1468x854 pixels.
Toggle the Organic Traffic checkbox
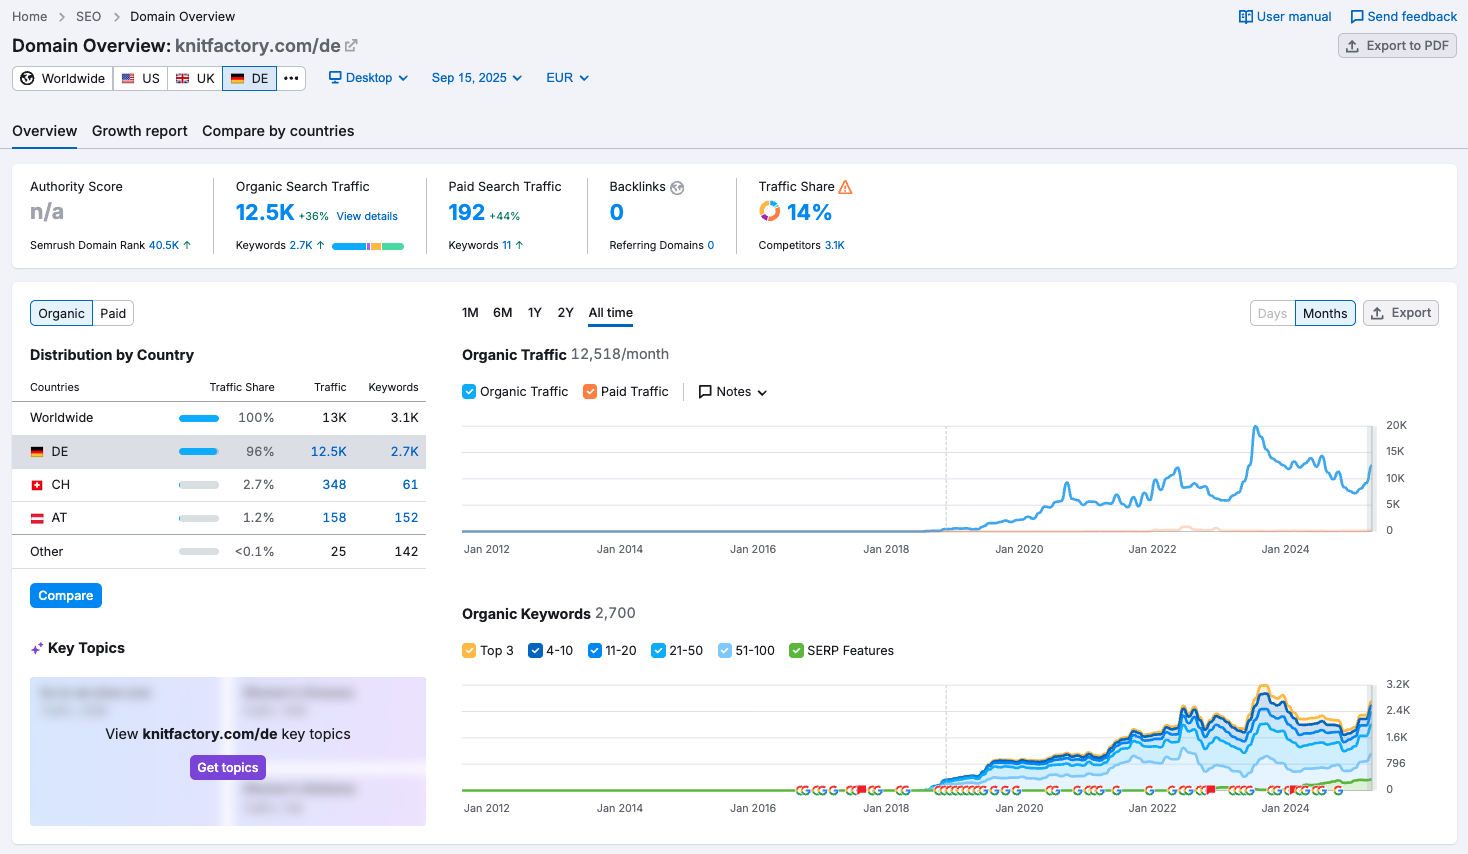coord(469,392)
